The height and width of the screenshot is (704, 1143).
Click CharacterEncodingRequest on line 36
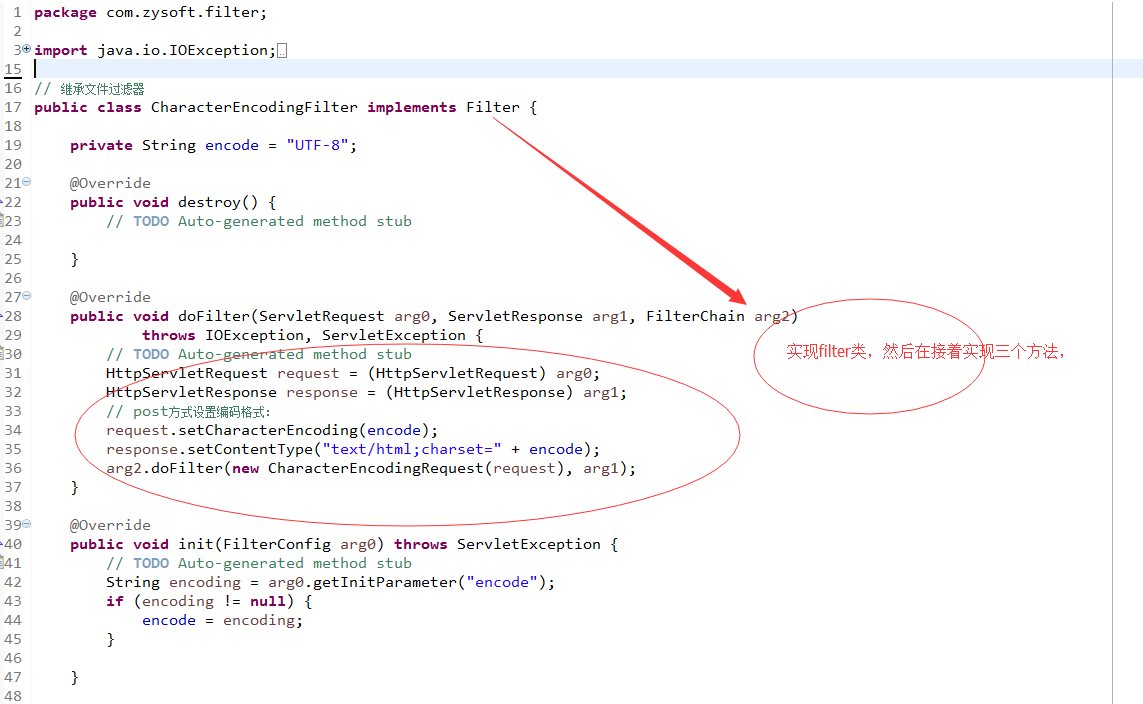[x=375, y=468]
